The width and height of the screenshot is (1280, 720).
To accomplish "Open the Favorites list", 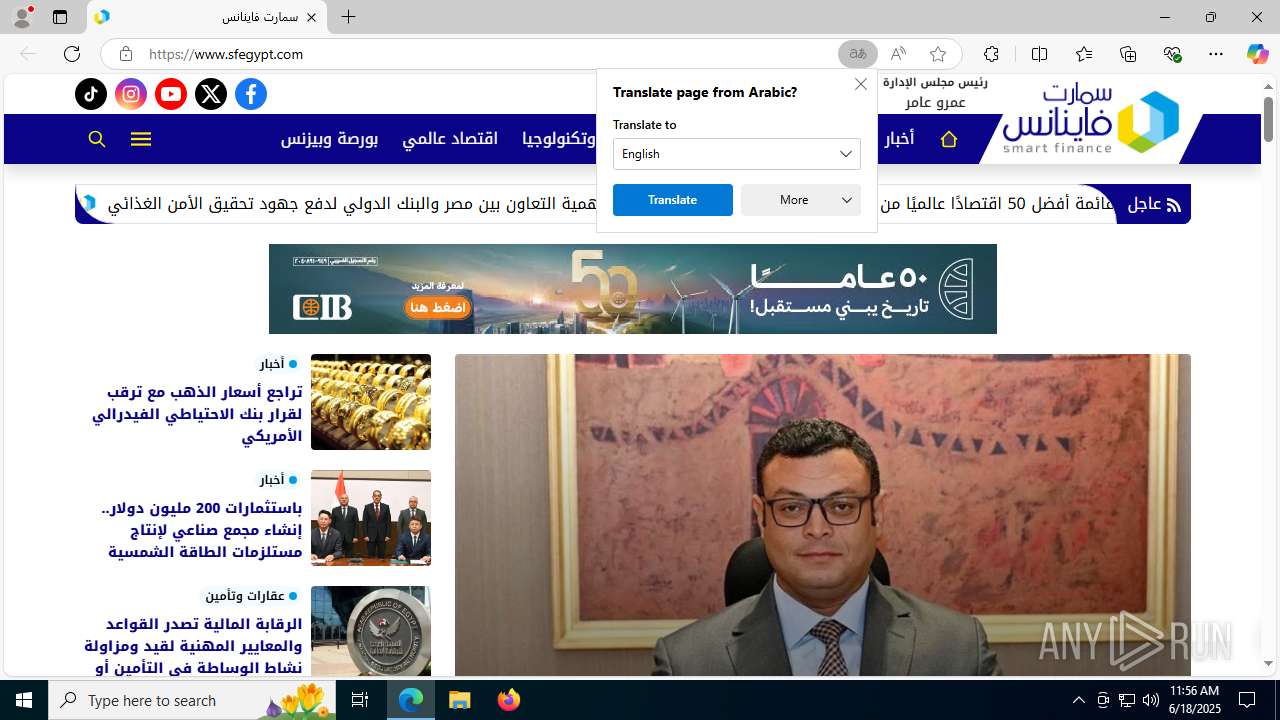I will click(1084, 54).
